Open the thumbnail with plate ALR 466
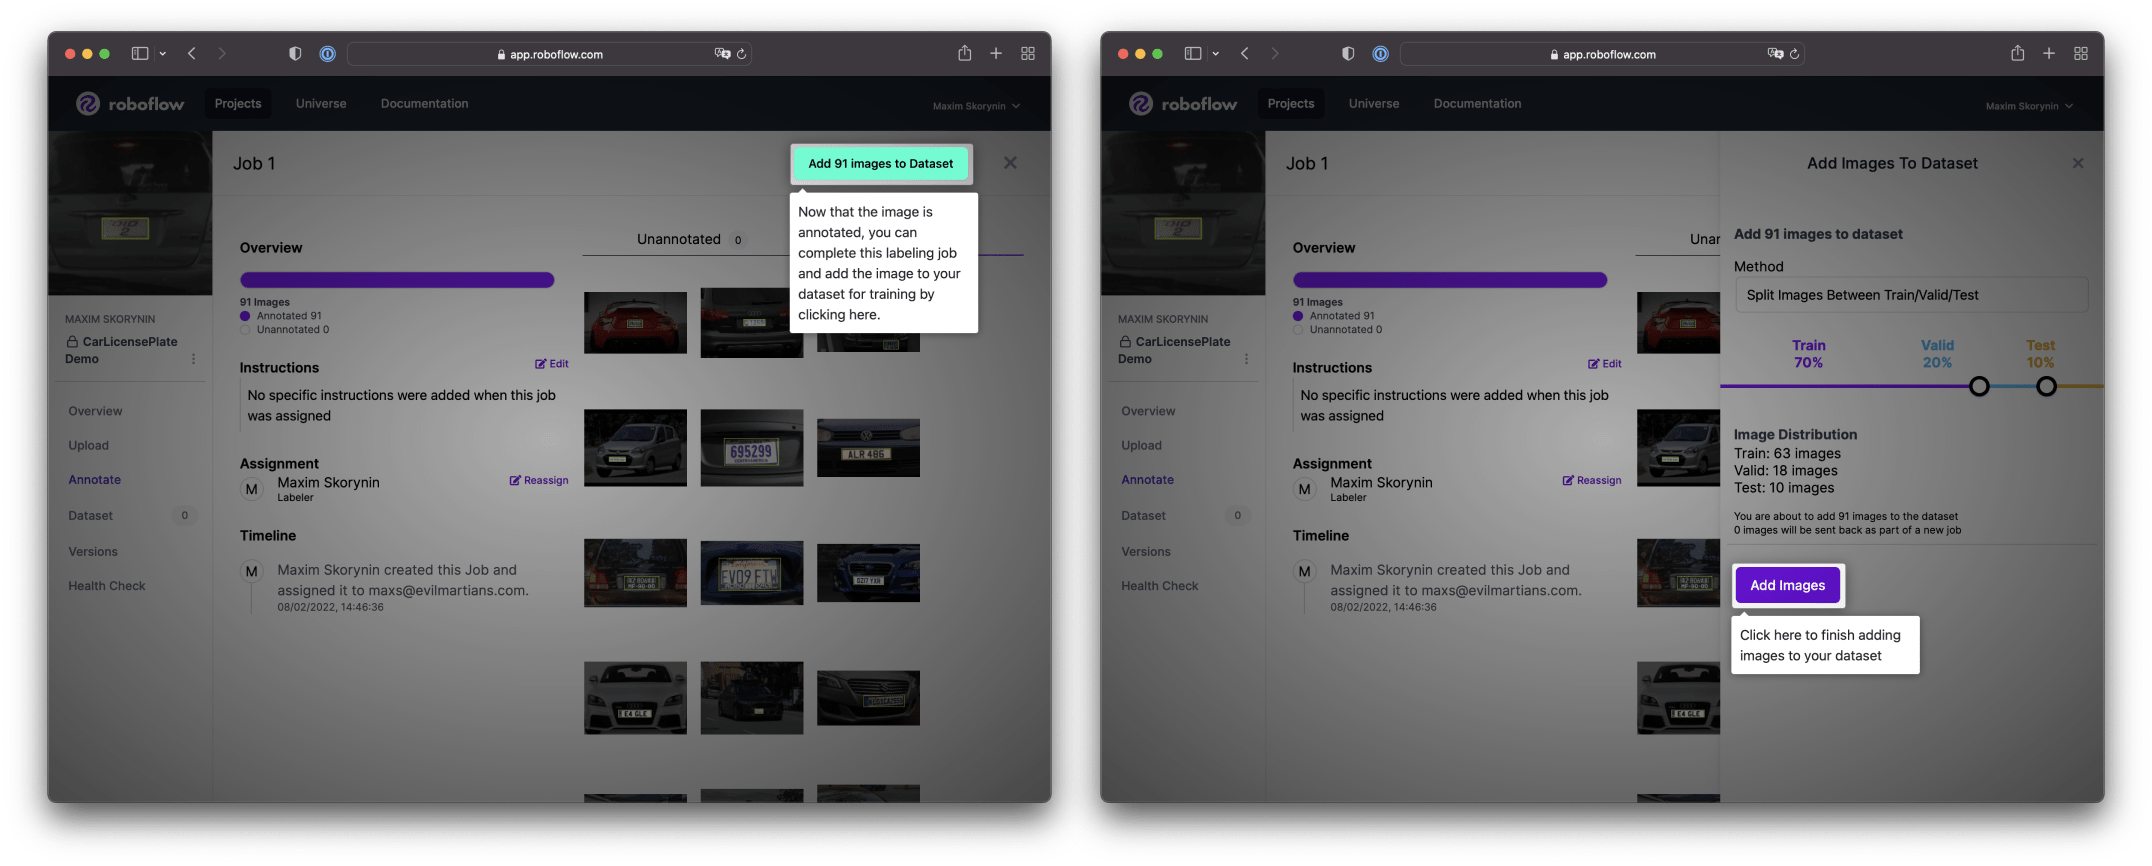 pos(867,448)
